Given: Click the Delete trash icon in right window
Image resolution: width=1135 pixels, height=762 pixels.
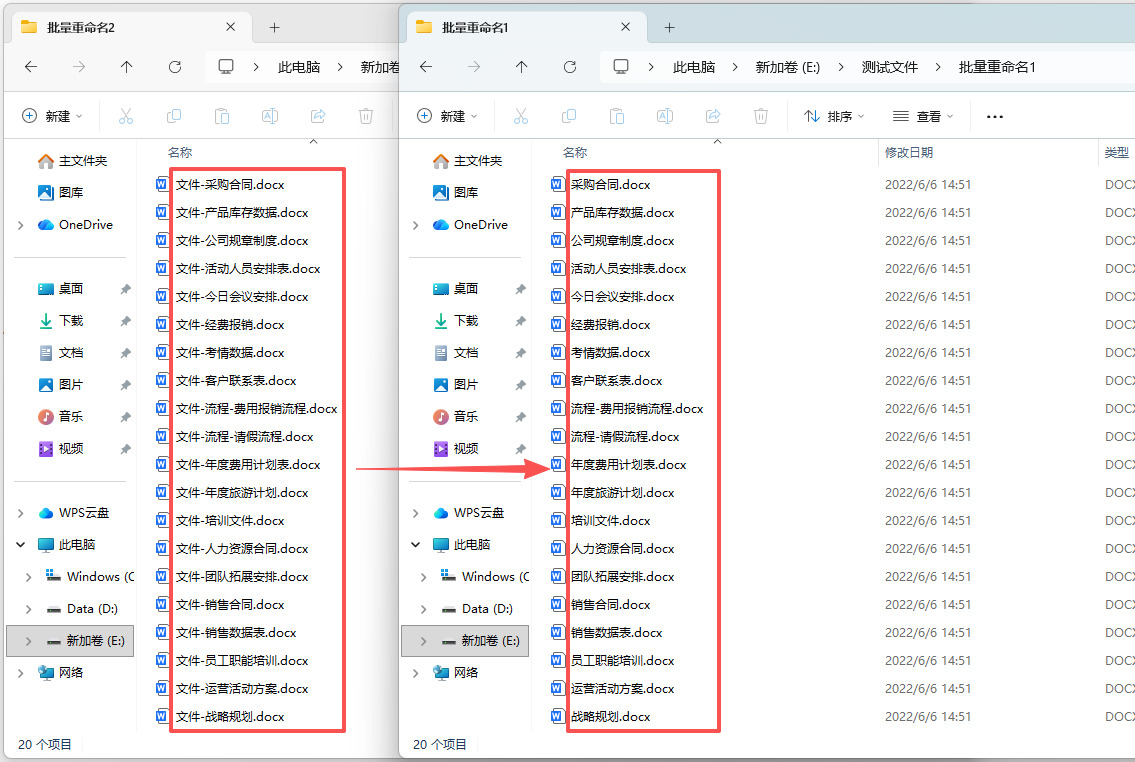Looking at the screenshot, I should [760, 117].
